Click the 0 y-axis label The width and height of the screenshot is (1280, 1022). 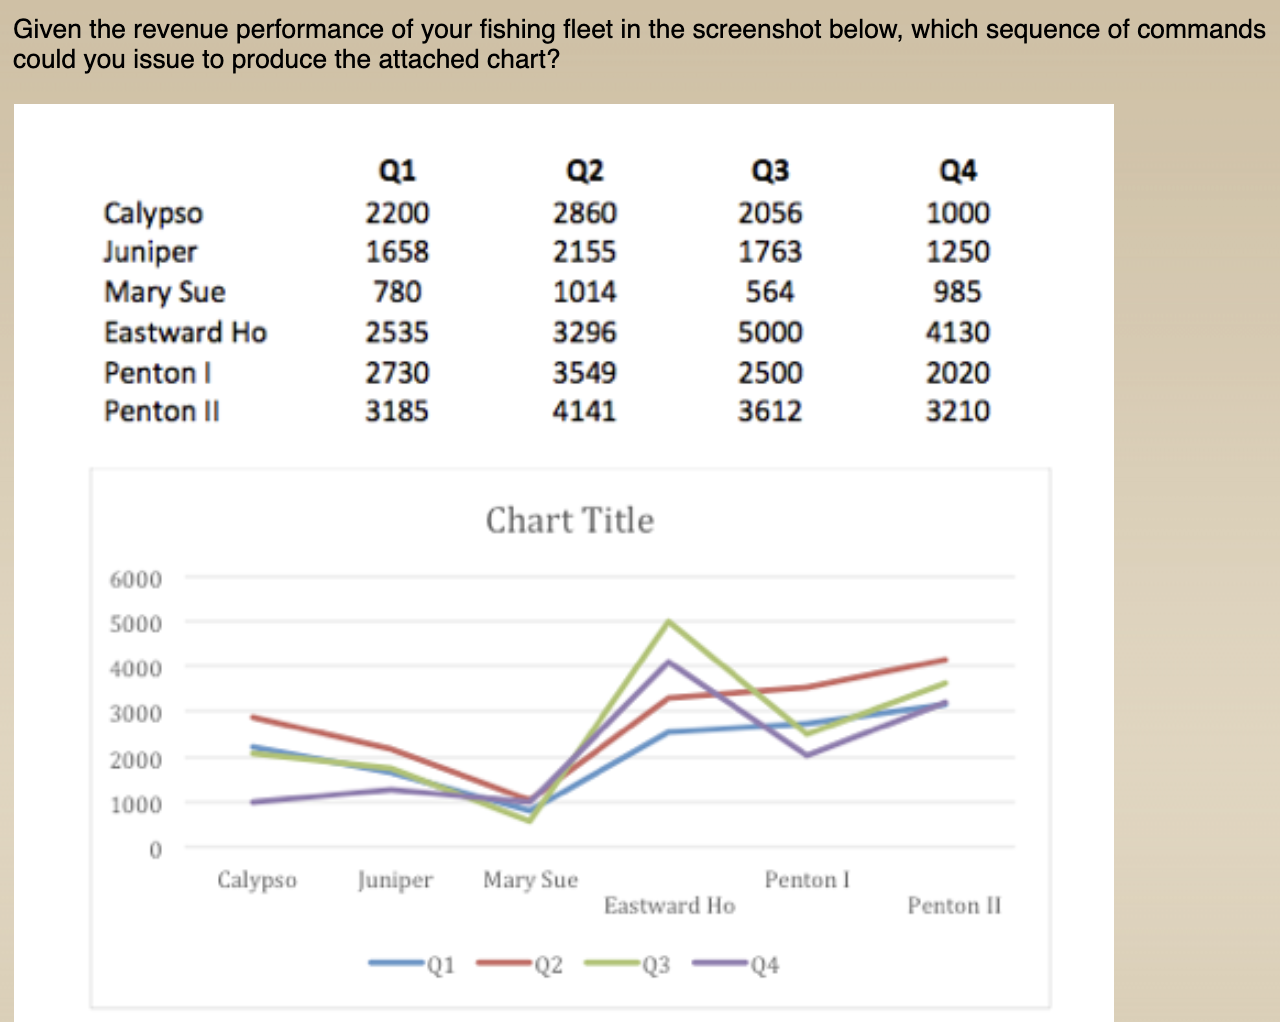click(155, 850)
